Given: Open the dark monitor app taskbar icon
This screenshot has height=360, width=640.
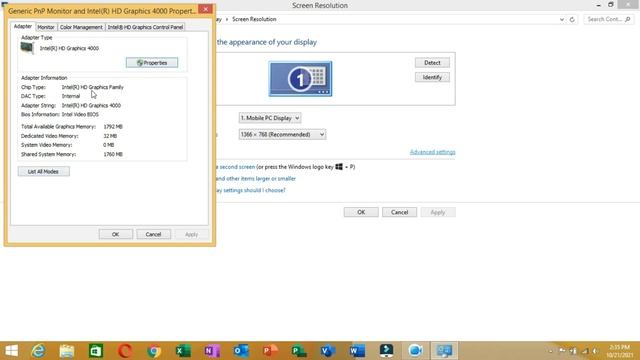Looking at the screenshot, I should pyautogui.click(x=386, y=351).
